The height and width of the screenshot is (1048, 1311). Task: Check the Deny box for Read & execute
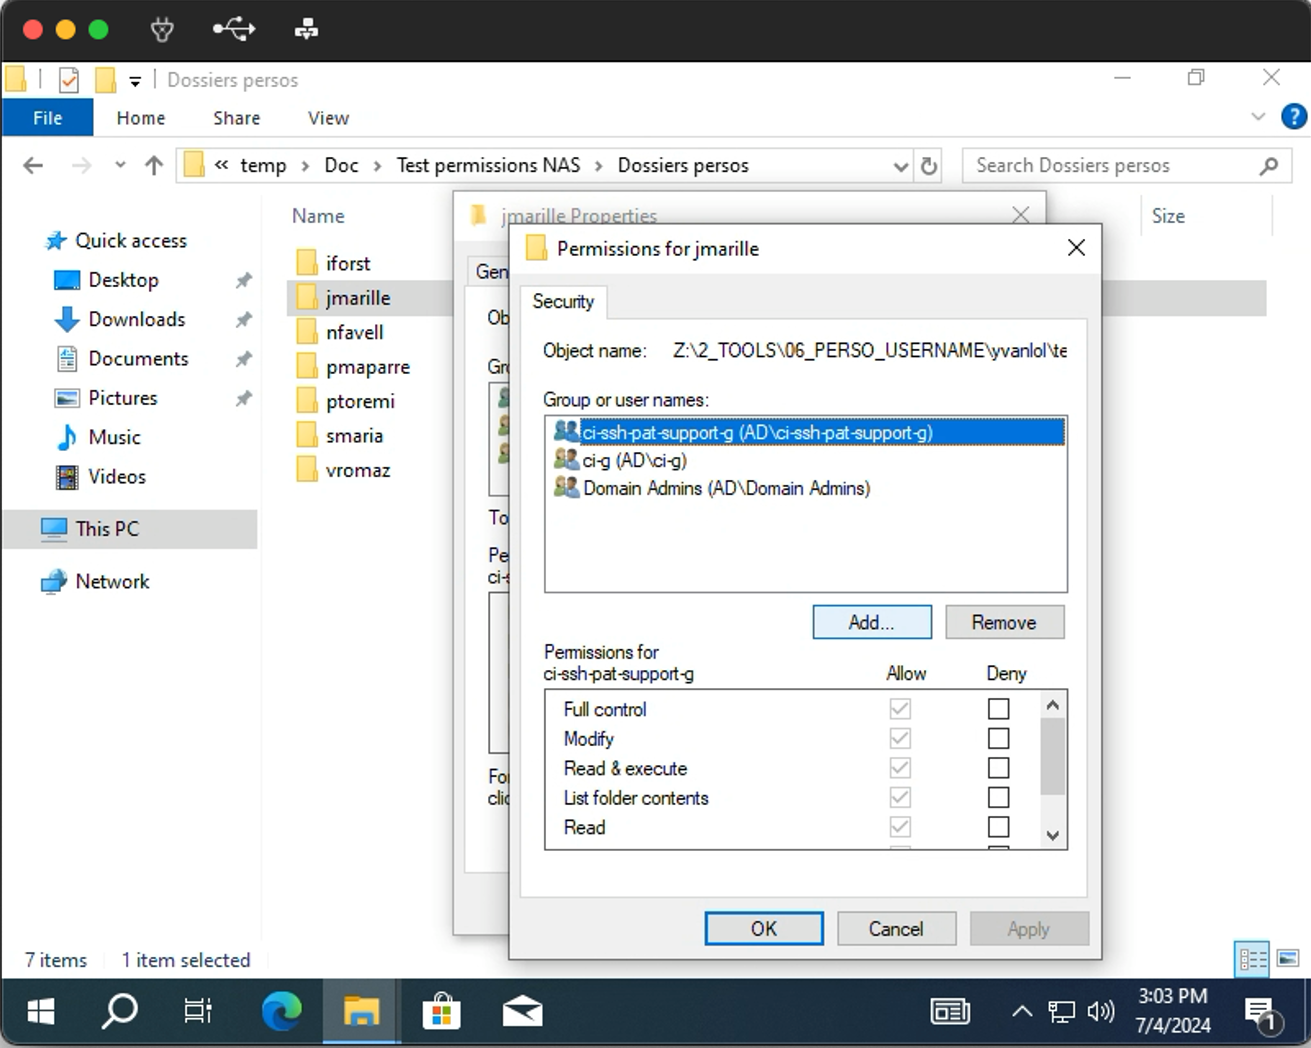click(x=998, y=768)
